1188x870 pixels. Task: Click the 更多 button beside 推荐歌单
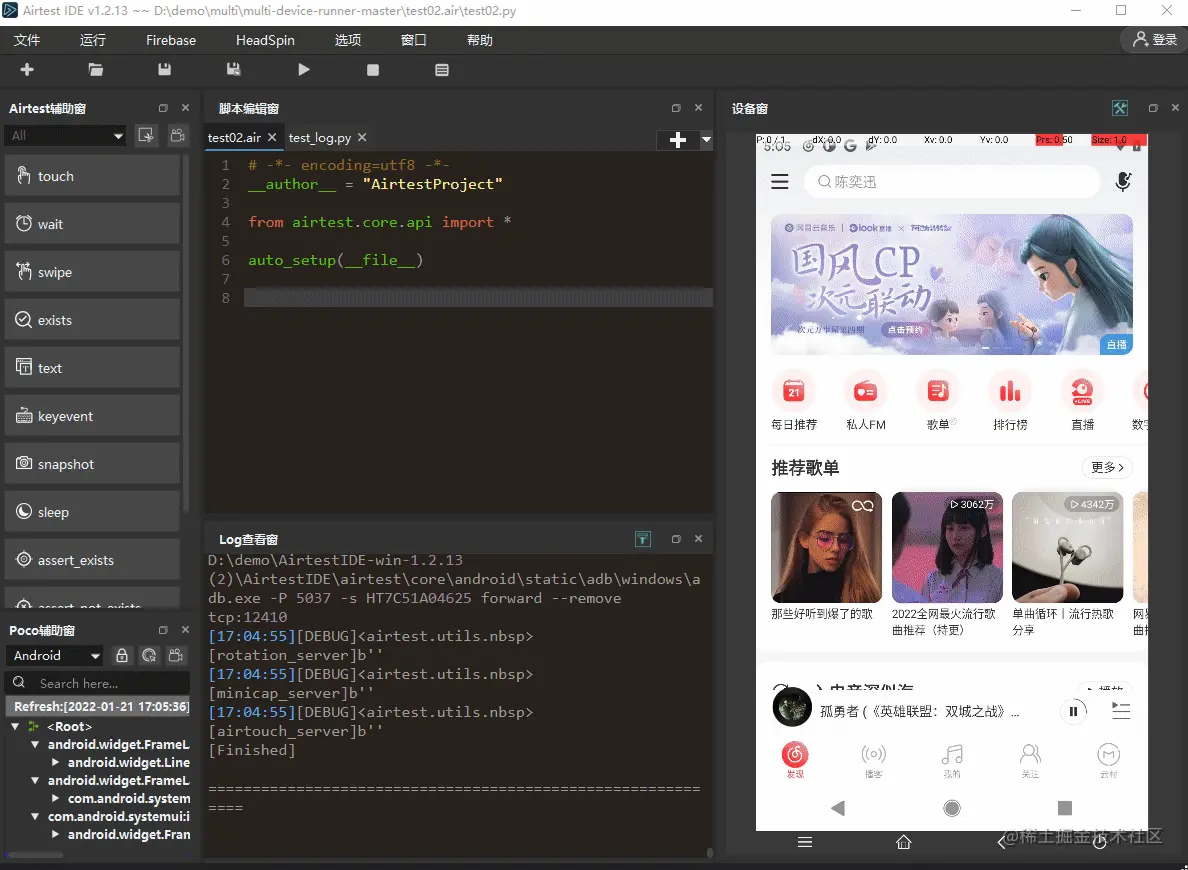(x=1108, y=468)
